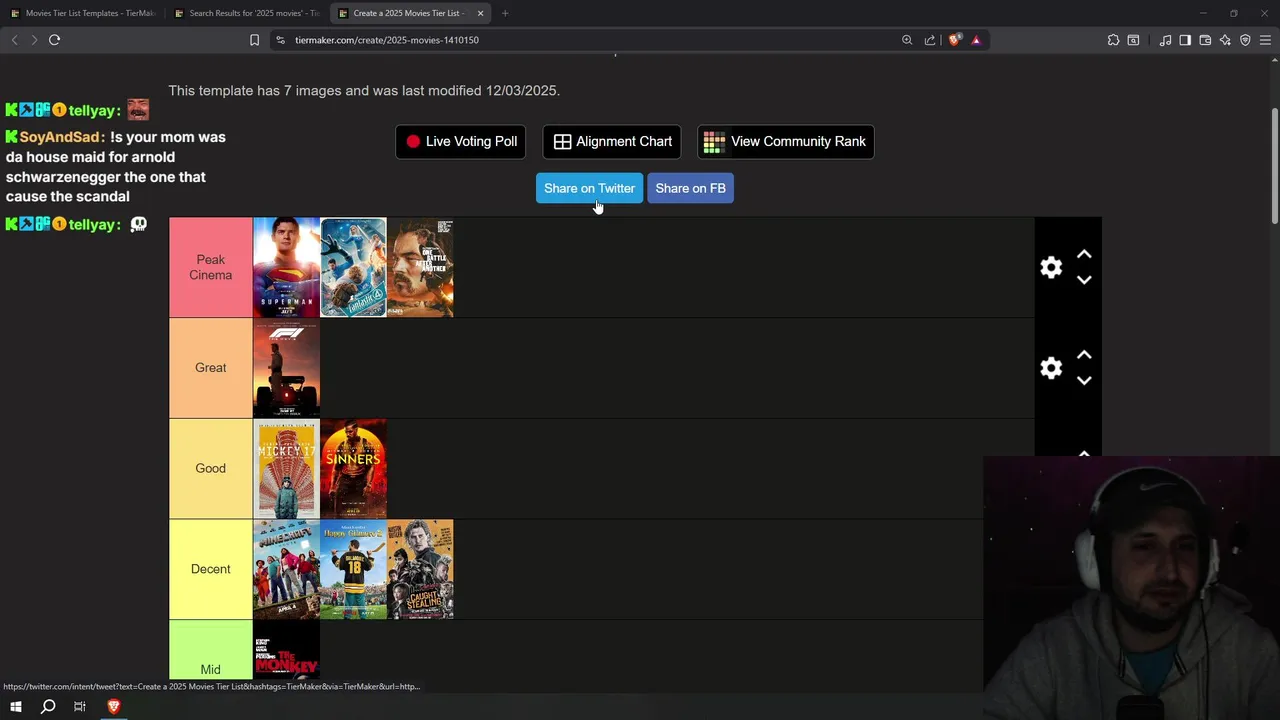
Task: Toggle the browser sidebar panel
Action: coord(1185,40)
